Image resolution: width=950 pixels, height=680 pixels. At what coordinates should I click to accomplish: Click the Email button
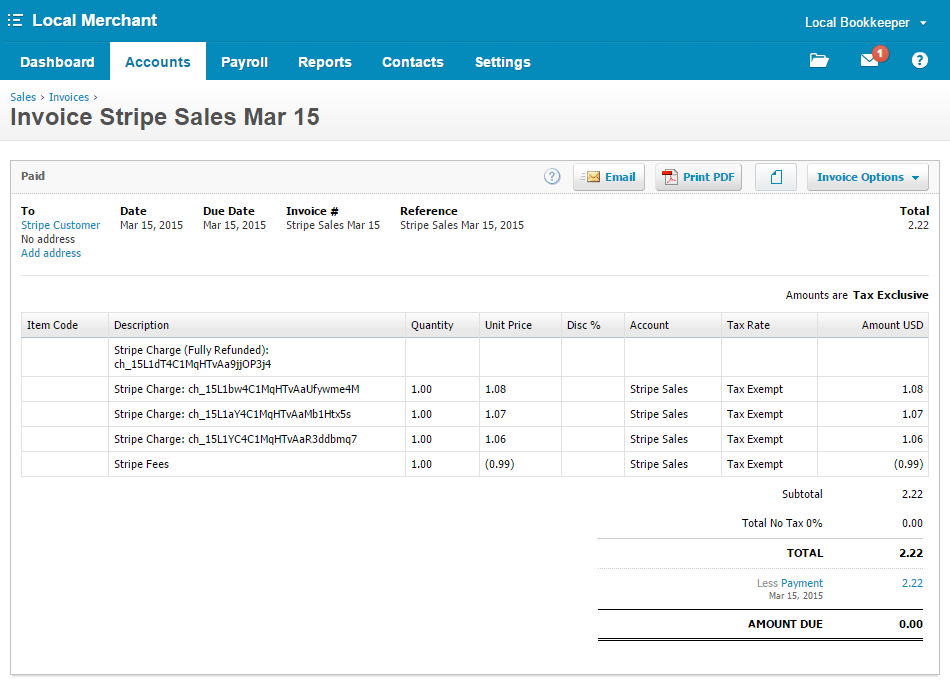pyautogui.click(x=609, y=177)
